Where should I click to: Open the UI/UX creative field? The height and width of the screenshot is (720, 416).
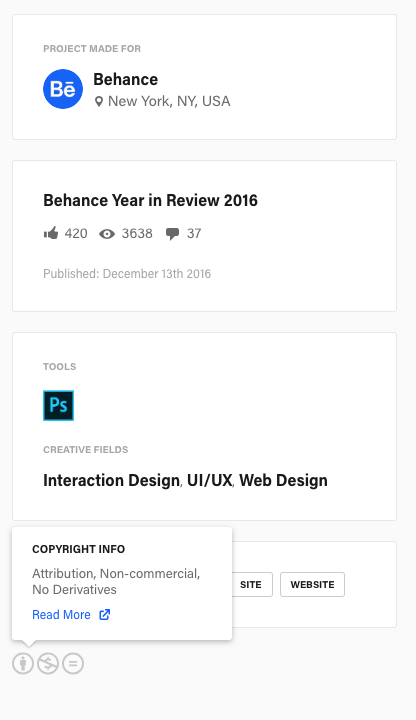pyautogui.click(x=209, y=480)
